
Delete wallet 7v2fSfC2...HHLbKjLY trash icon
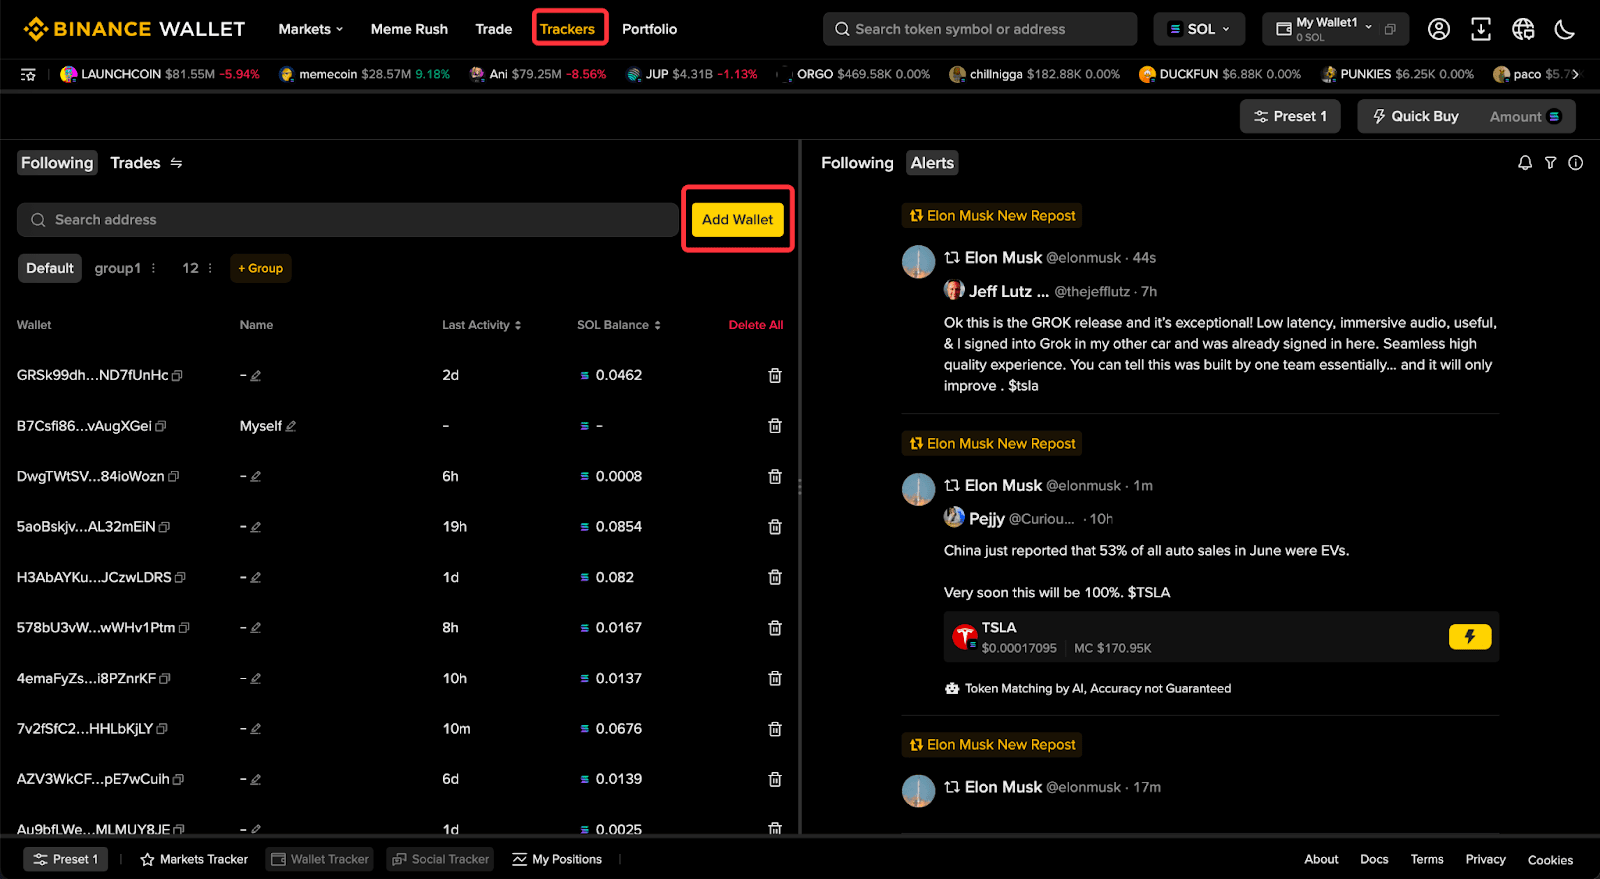pos(774,729)
